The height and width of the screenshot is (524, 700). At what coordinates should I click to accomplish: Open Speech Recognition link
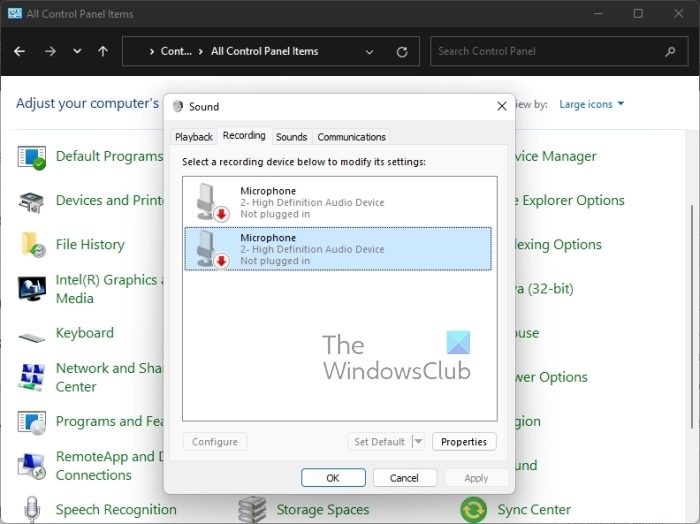point(116,509)
